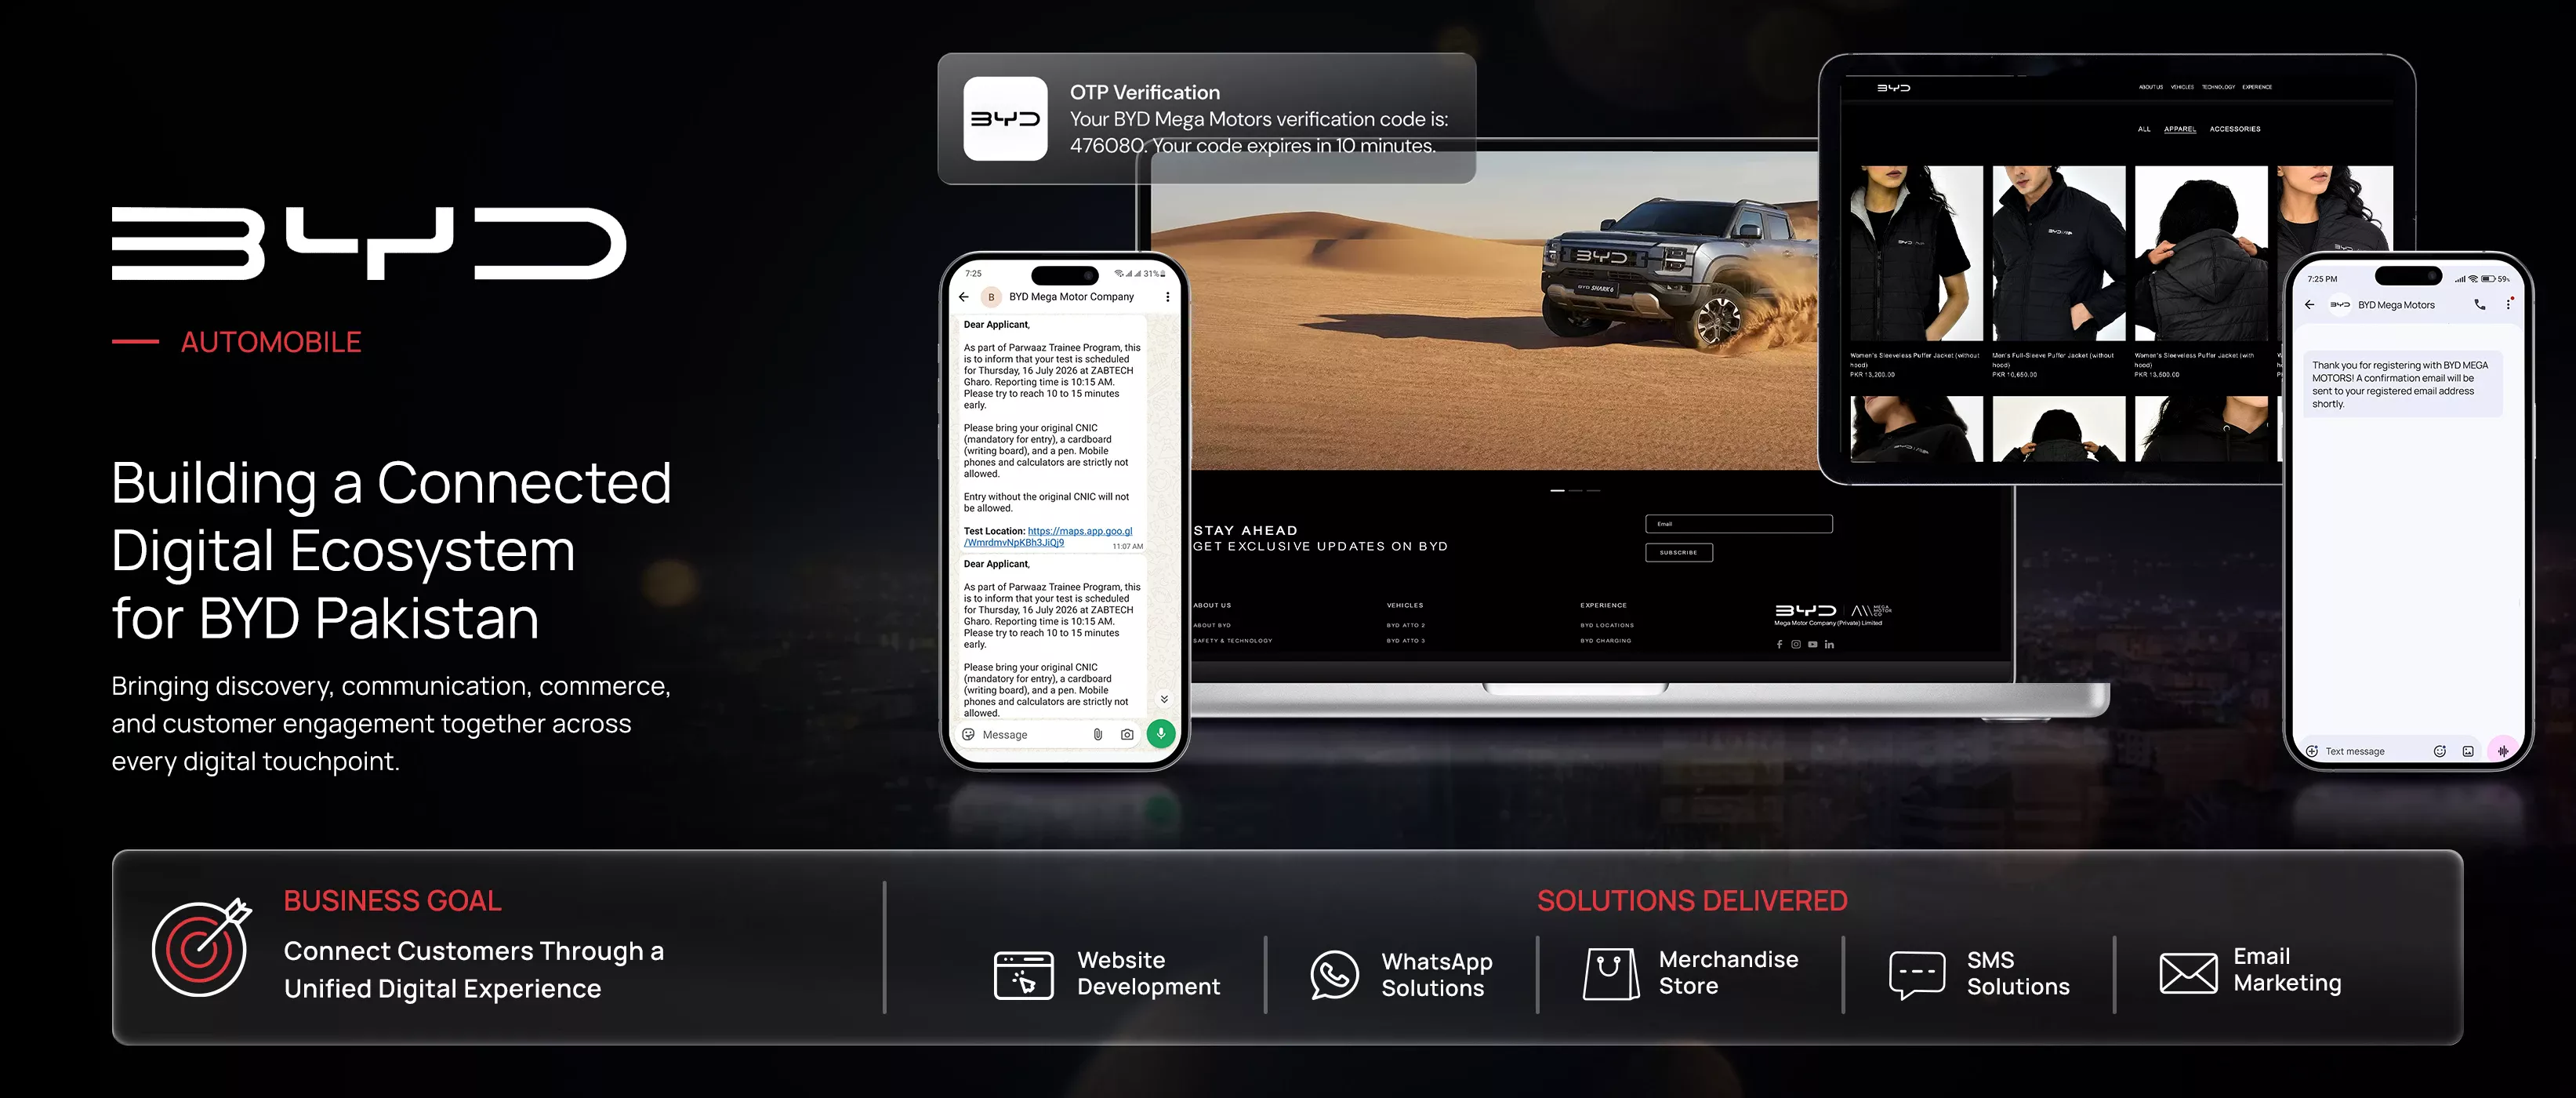Open YouTube icon in laptop website footer
Viewport: 2576px width, 1098px height.
coord(1812,644)
